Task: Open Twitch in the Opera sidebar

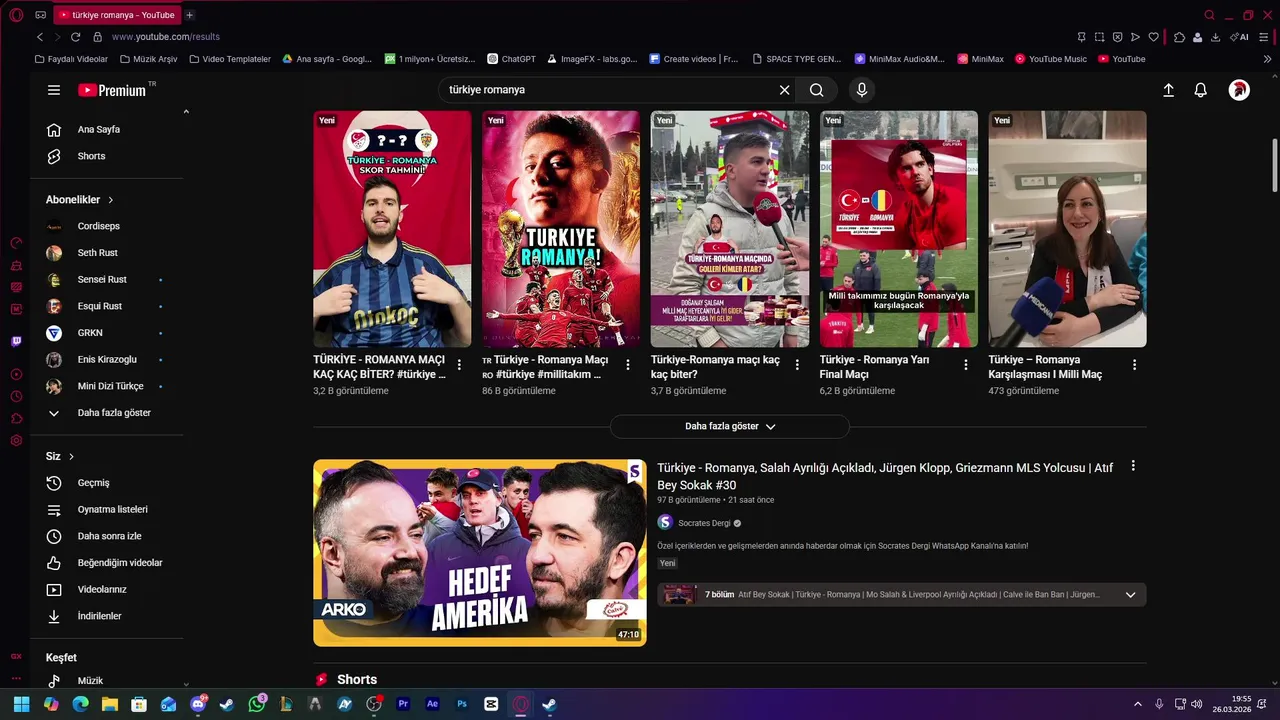Action: 16,341
